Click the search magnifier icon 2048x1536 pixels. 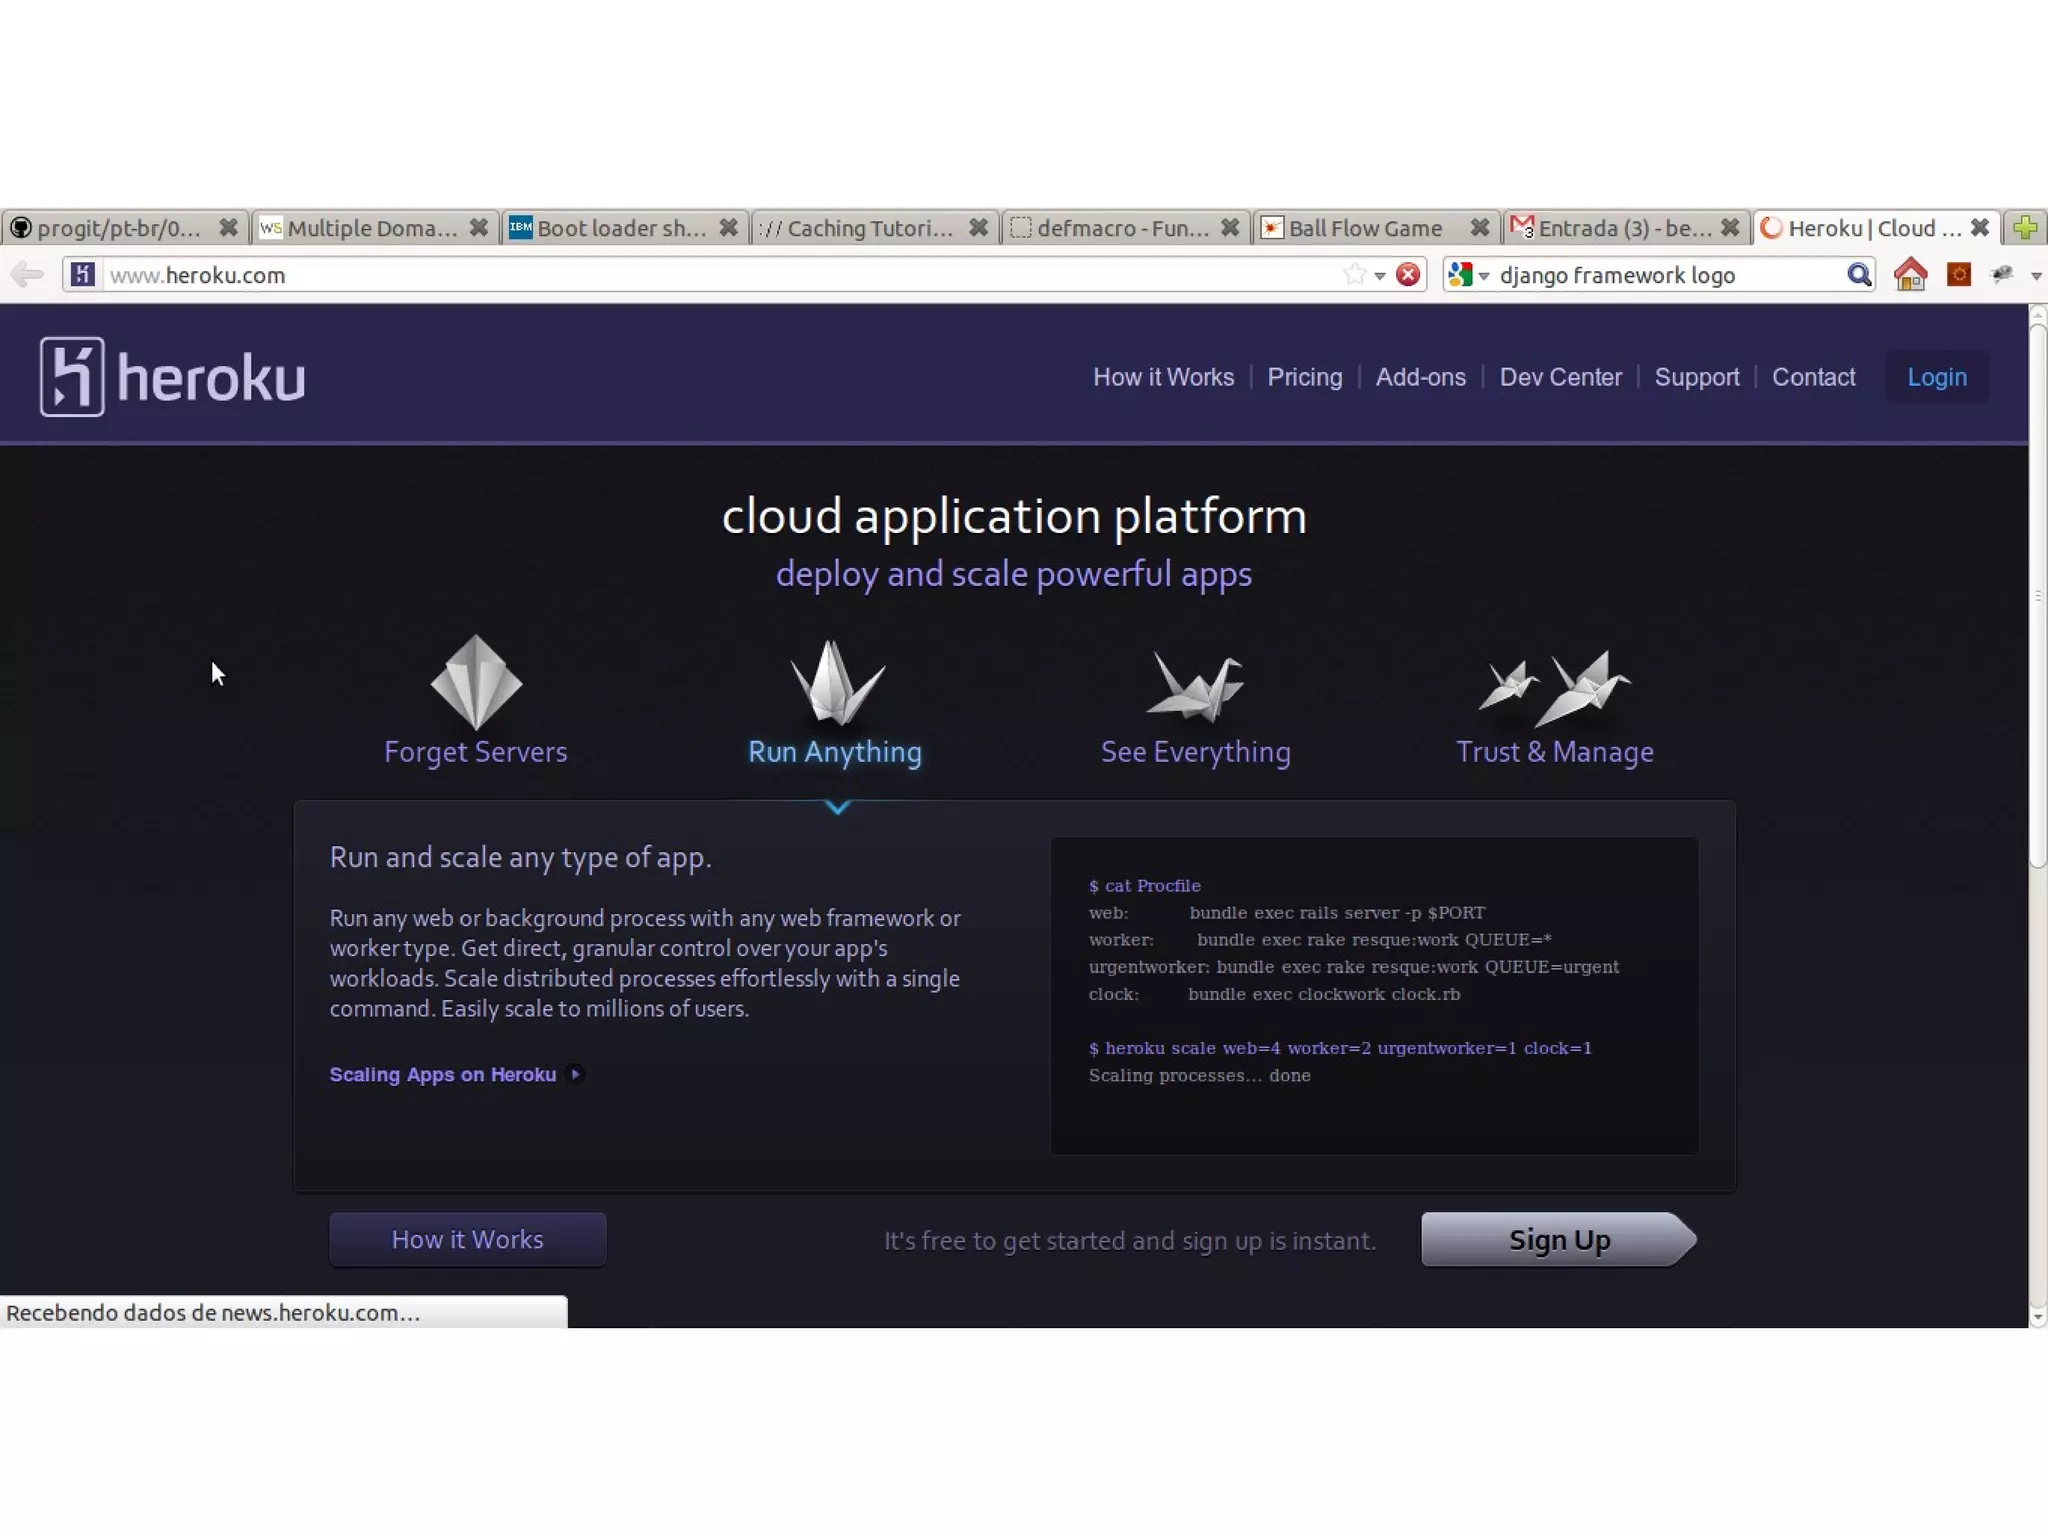(1858, 274)
